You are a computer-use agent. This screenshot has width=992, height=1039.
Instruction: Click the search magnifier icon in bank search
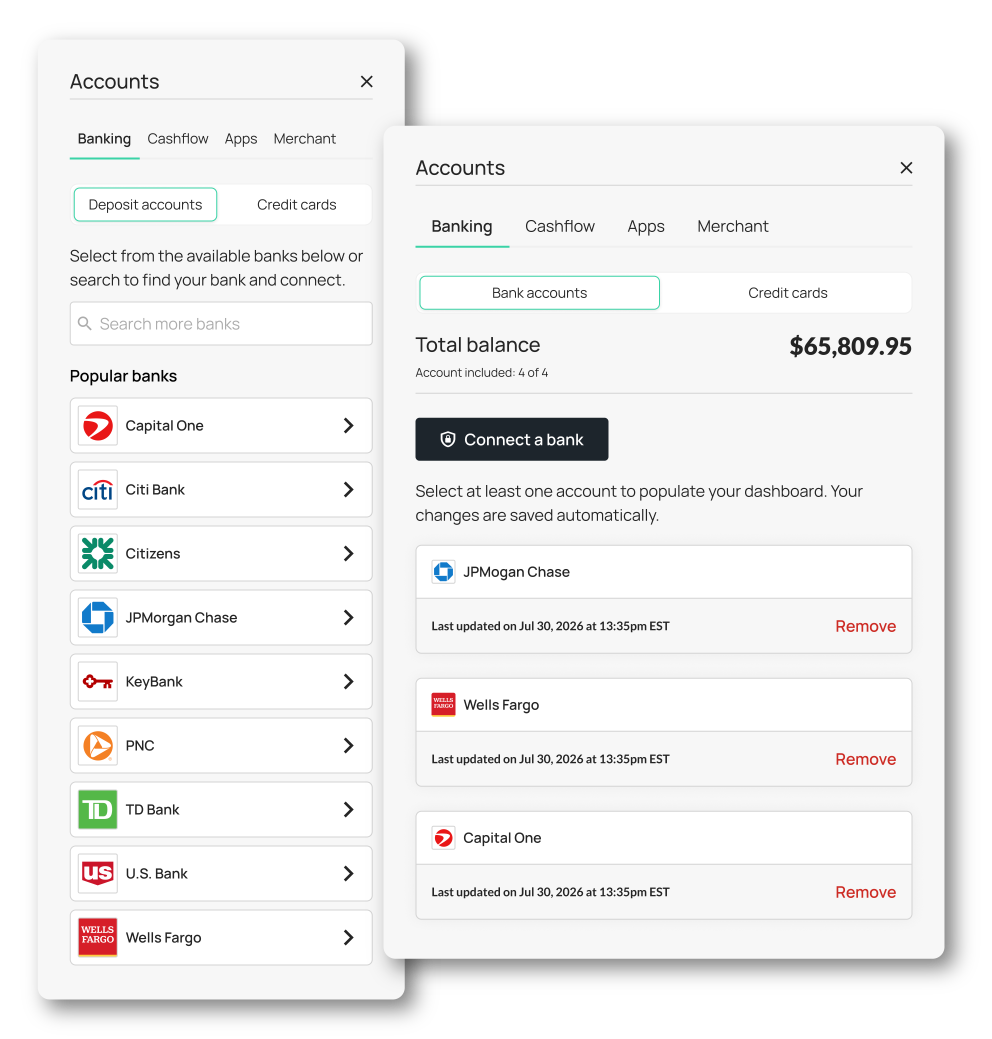coord(85,323)
